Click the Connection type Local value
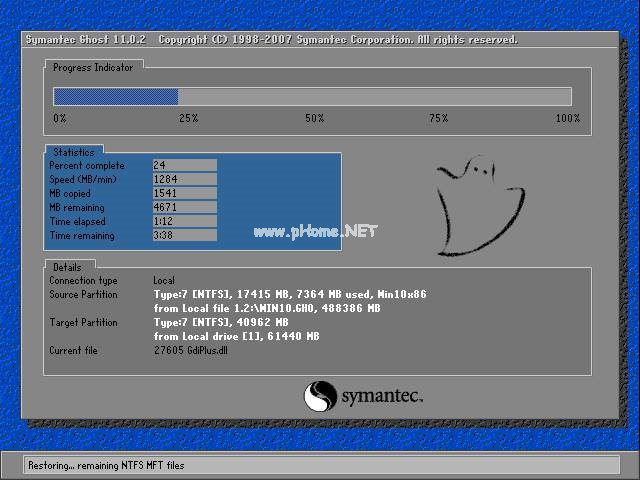The height and width of the screenshot is (480, 640). point(164,281)
